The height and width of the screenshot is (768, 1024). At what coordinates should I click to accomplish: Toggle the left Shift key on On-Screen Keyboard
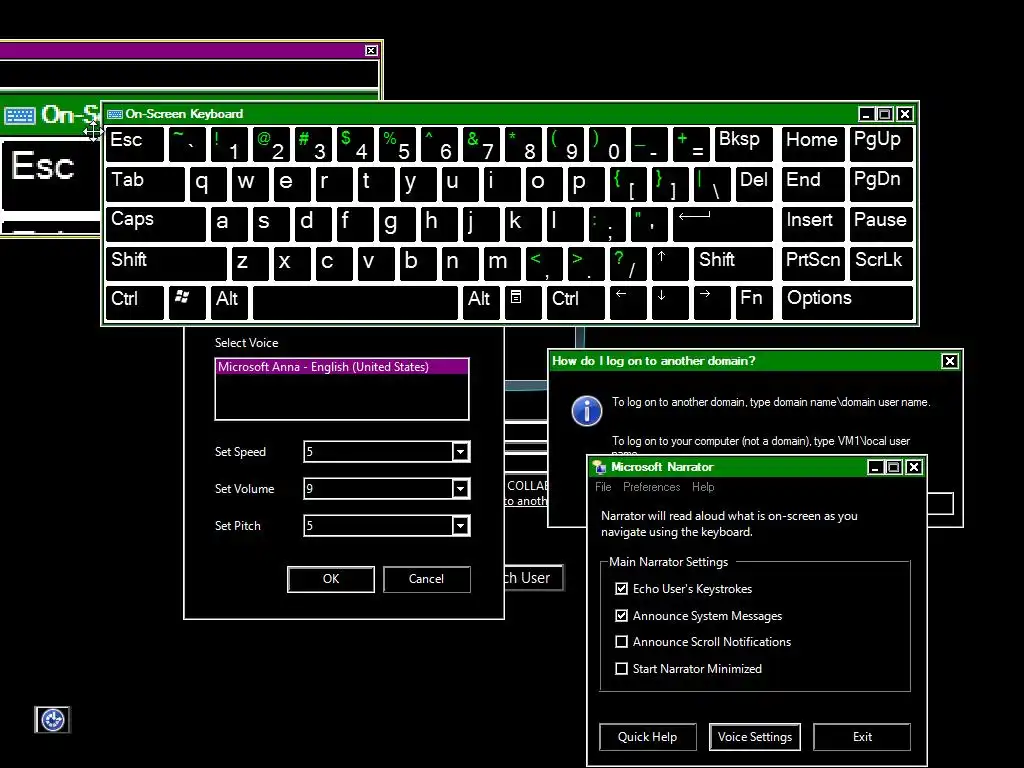click(x=166, y=264)
